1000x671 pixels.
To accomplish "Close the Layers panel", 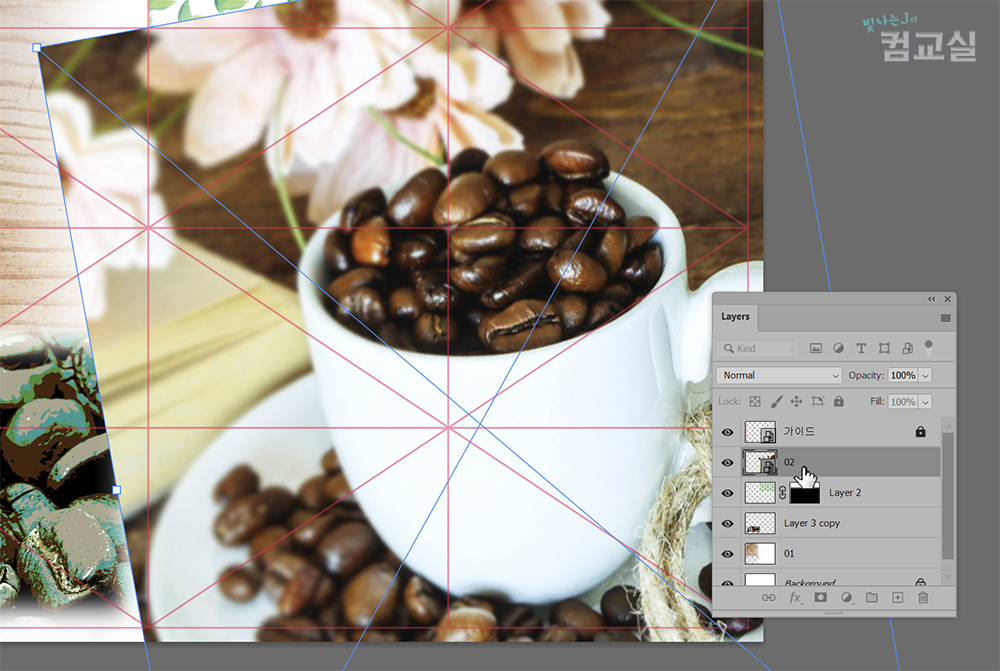I will pos(948,299).
